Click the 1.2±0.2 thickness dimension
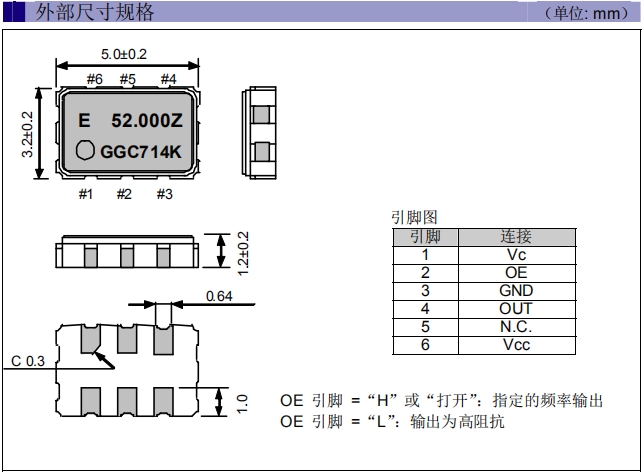The image size is (642, 473). (x=241, y=252)
